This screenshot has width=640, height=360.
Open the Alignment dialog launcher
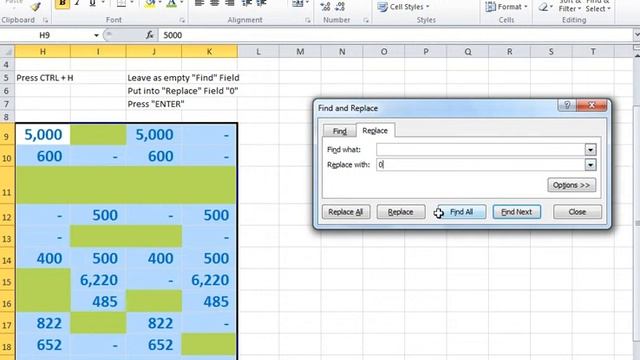[307, 20]
